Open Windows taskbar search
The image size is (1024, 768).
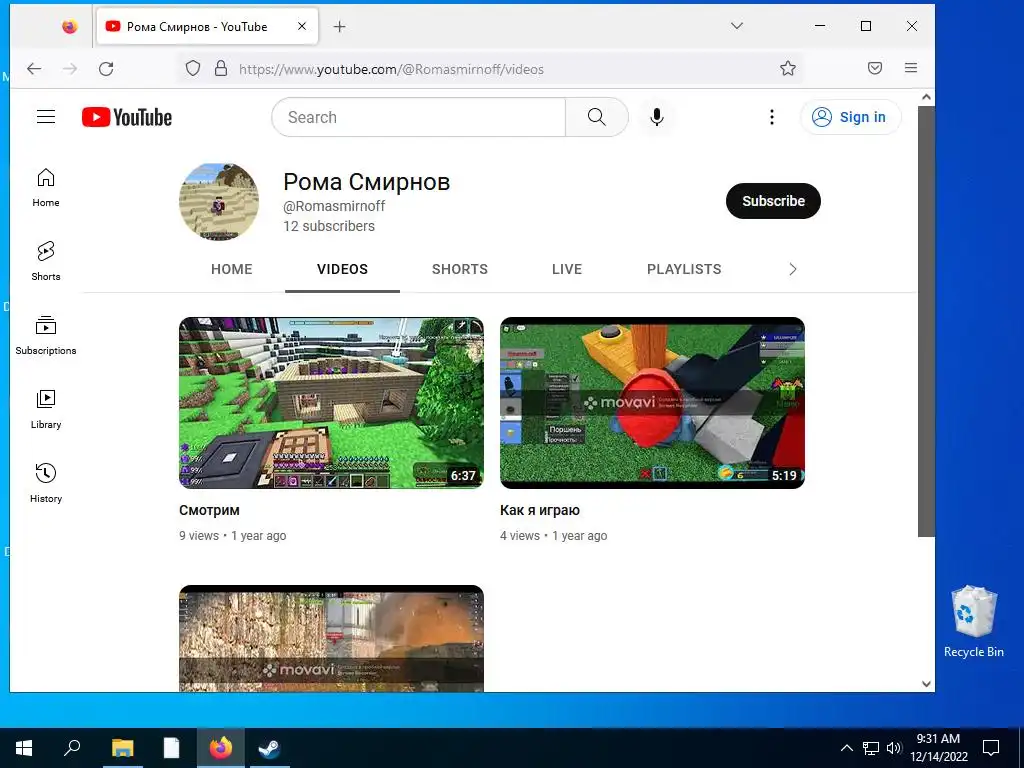[72, 748]
